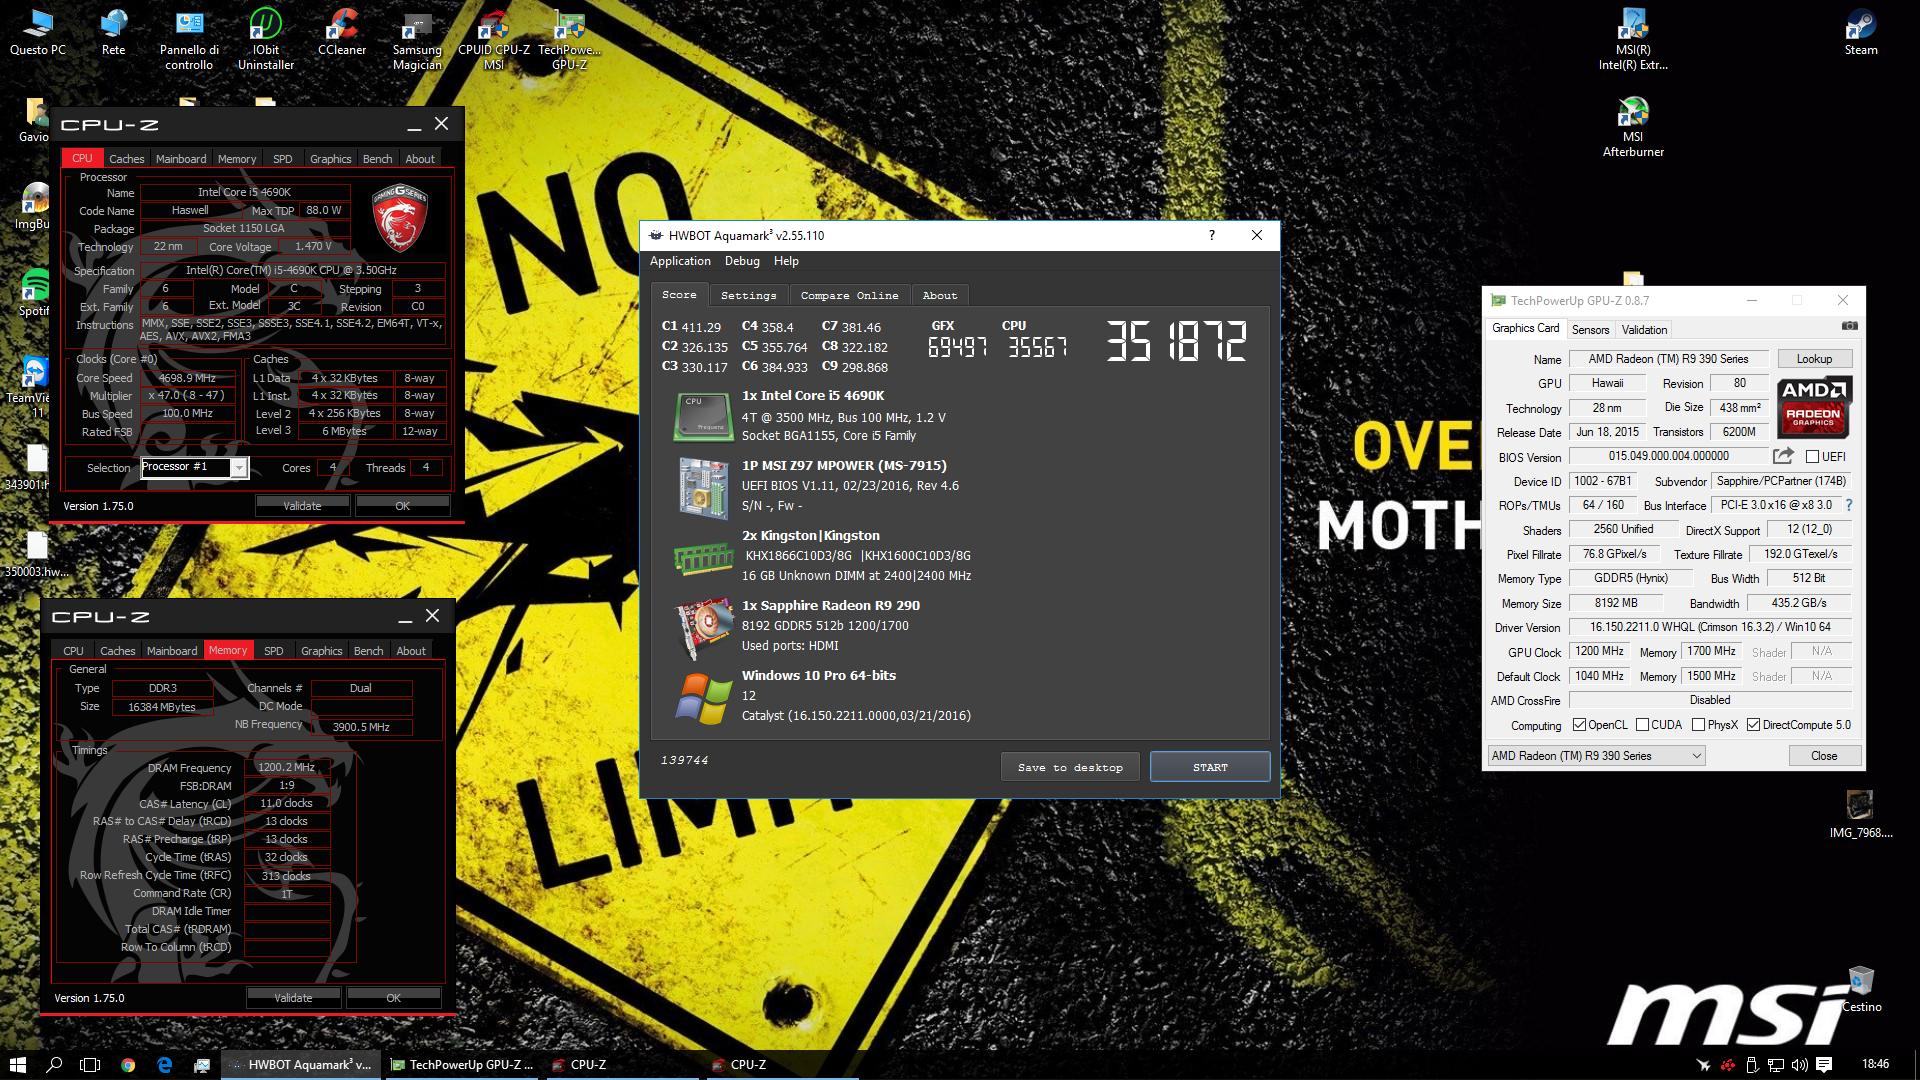Launch Edge from the taskbar
This screenshot has width=1920, height=1080.
tap(165, 1065)
